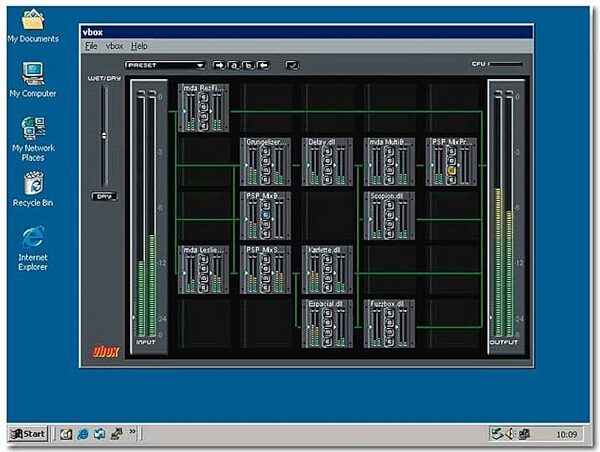Click top button in Karlette.dll module
Image resolution: width=600 pixels, height=452 pixels.
[x=328, y=260]
